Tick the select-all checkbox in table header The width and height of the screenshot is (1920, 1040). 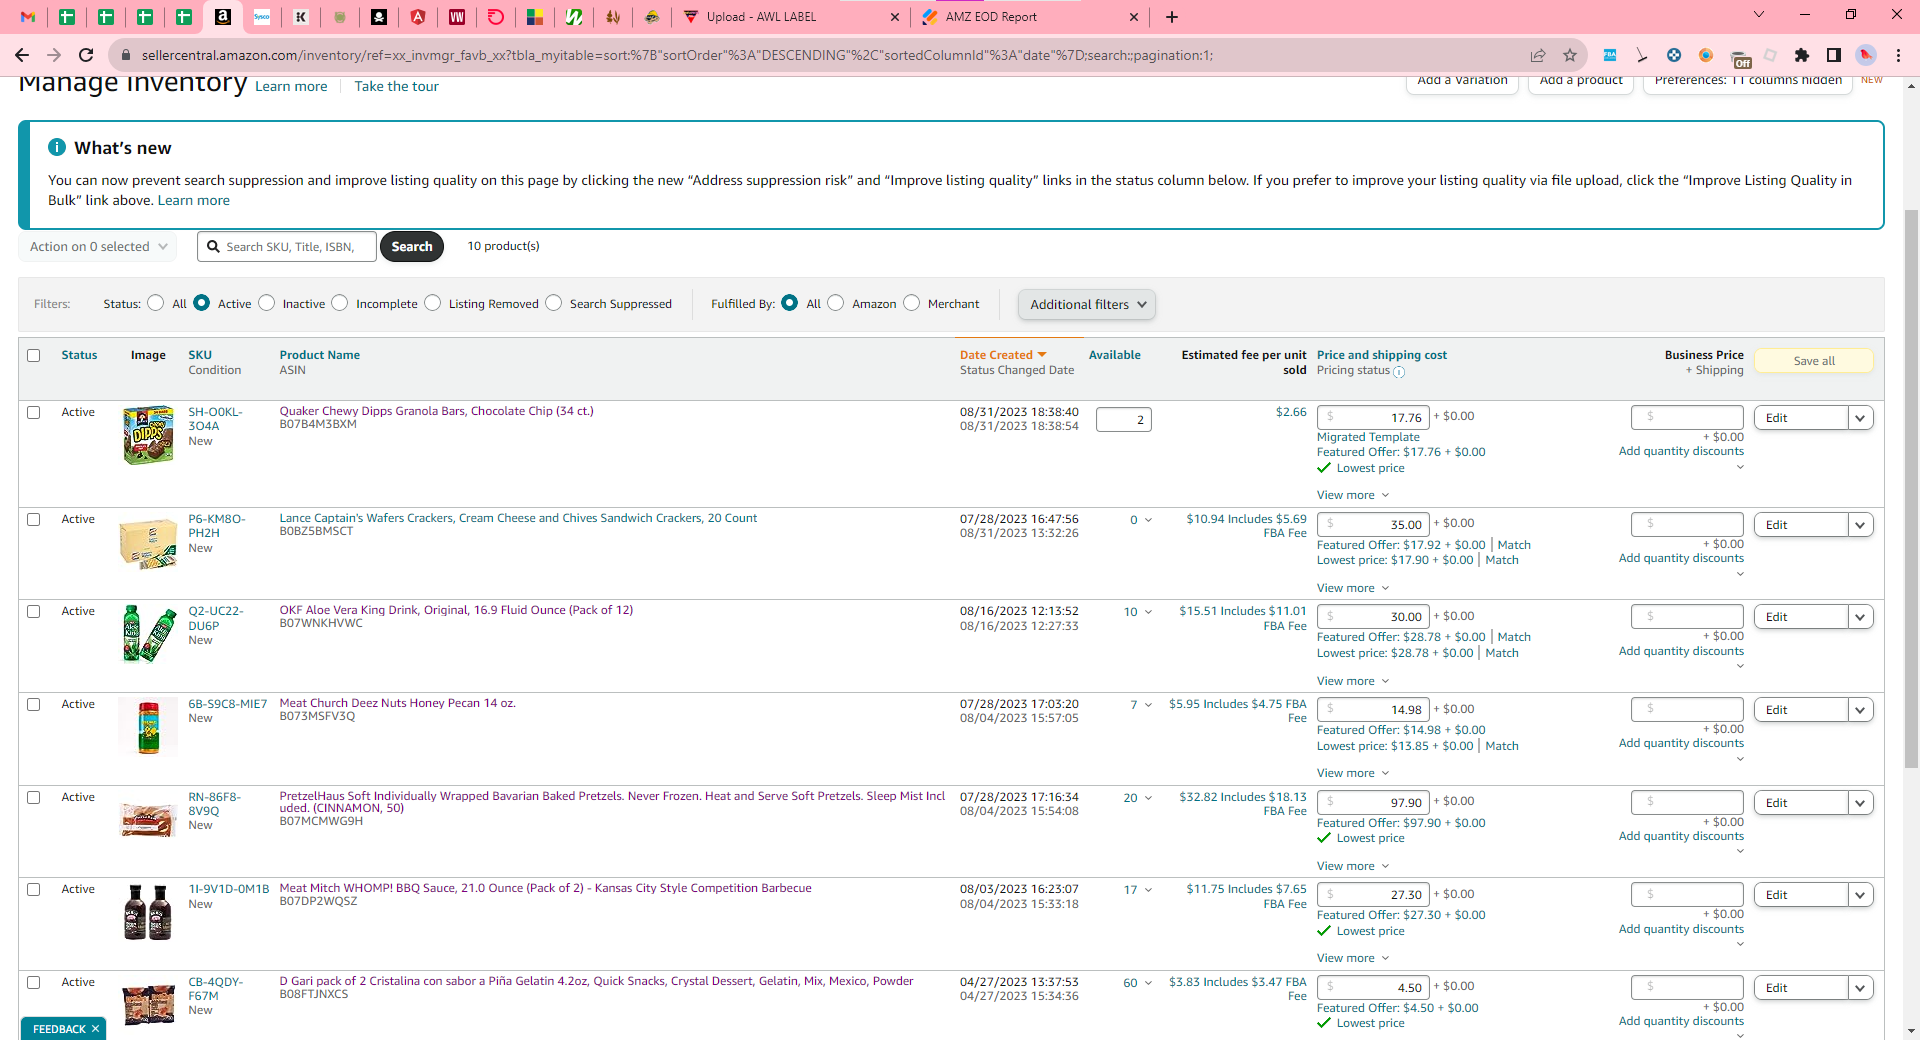click(x=34, y=355)
